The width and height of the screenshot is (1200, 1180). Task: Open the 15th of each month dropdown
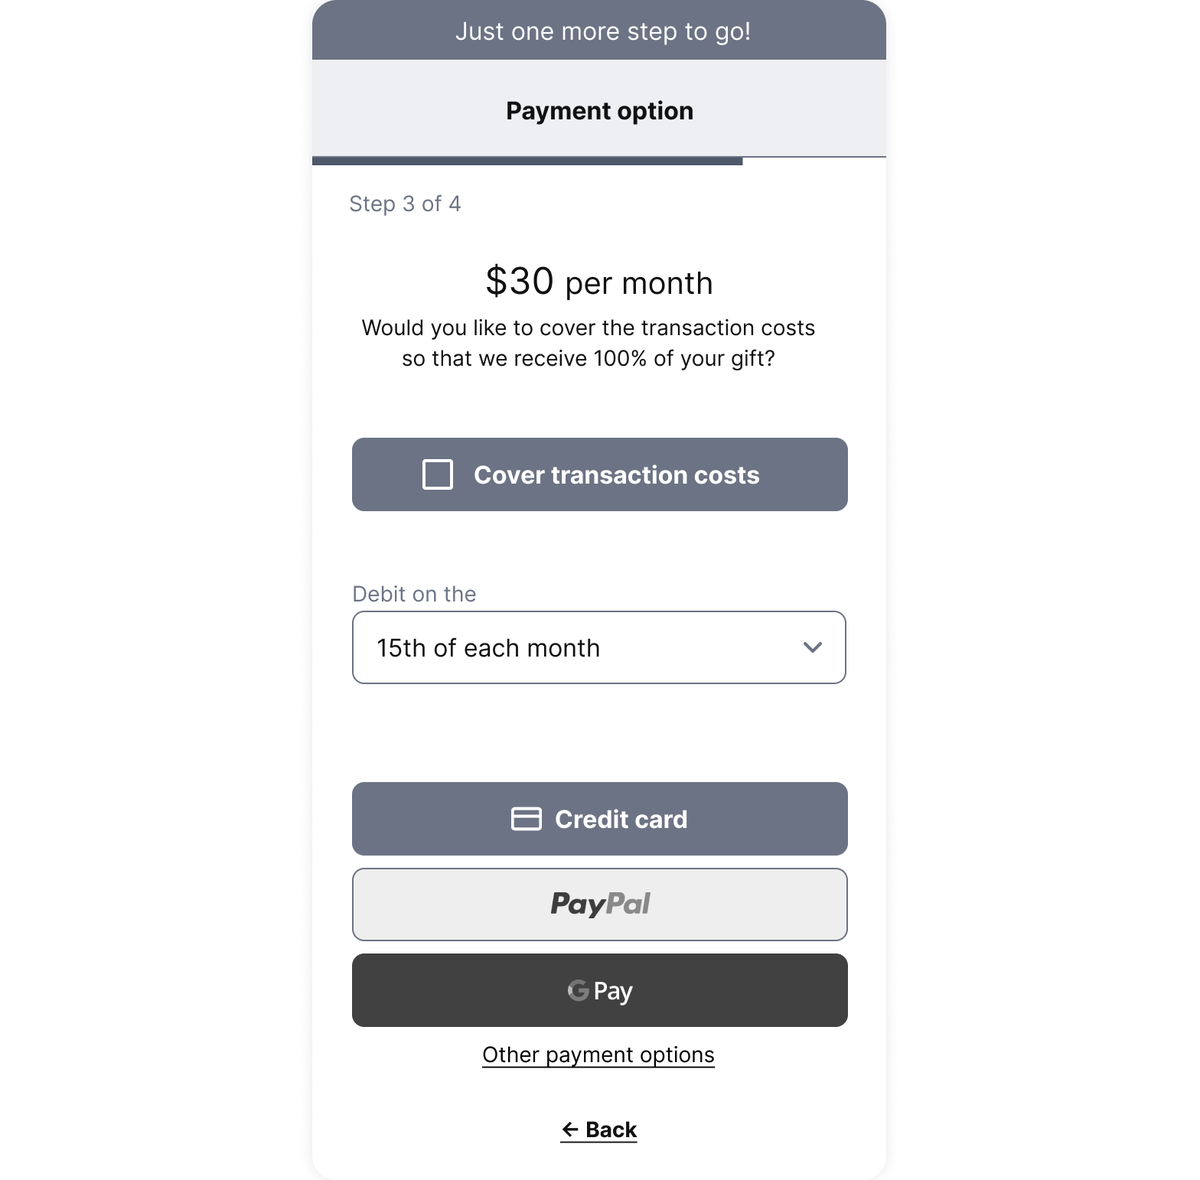point(598,648)
